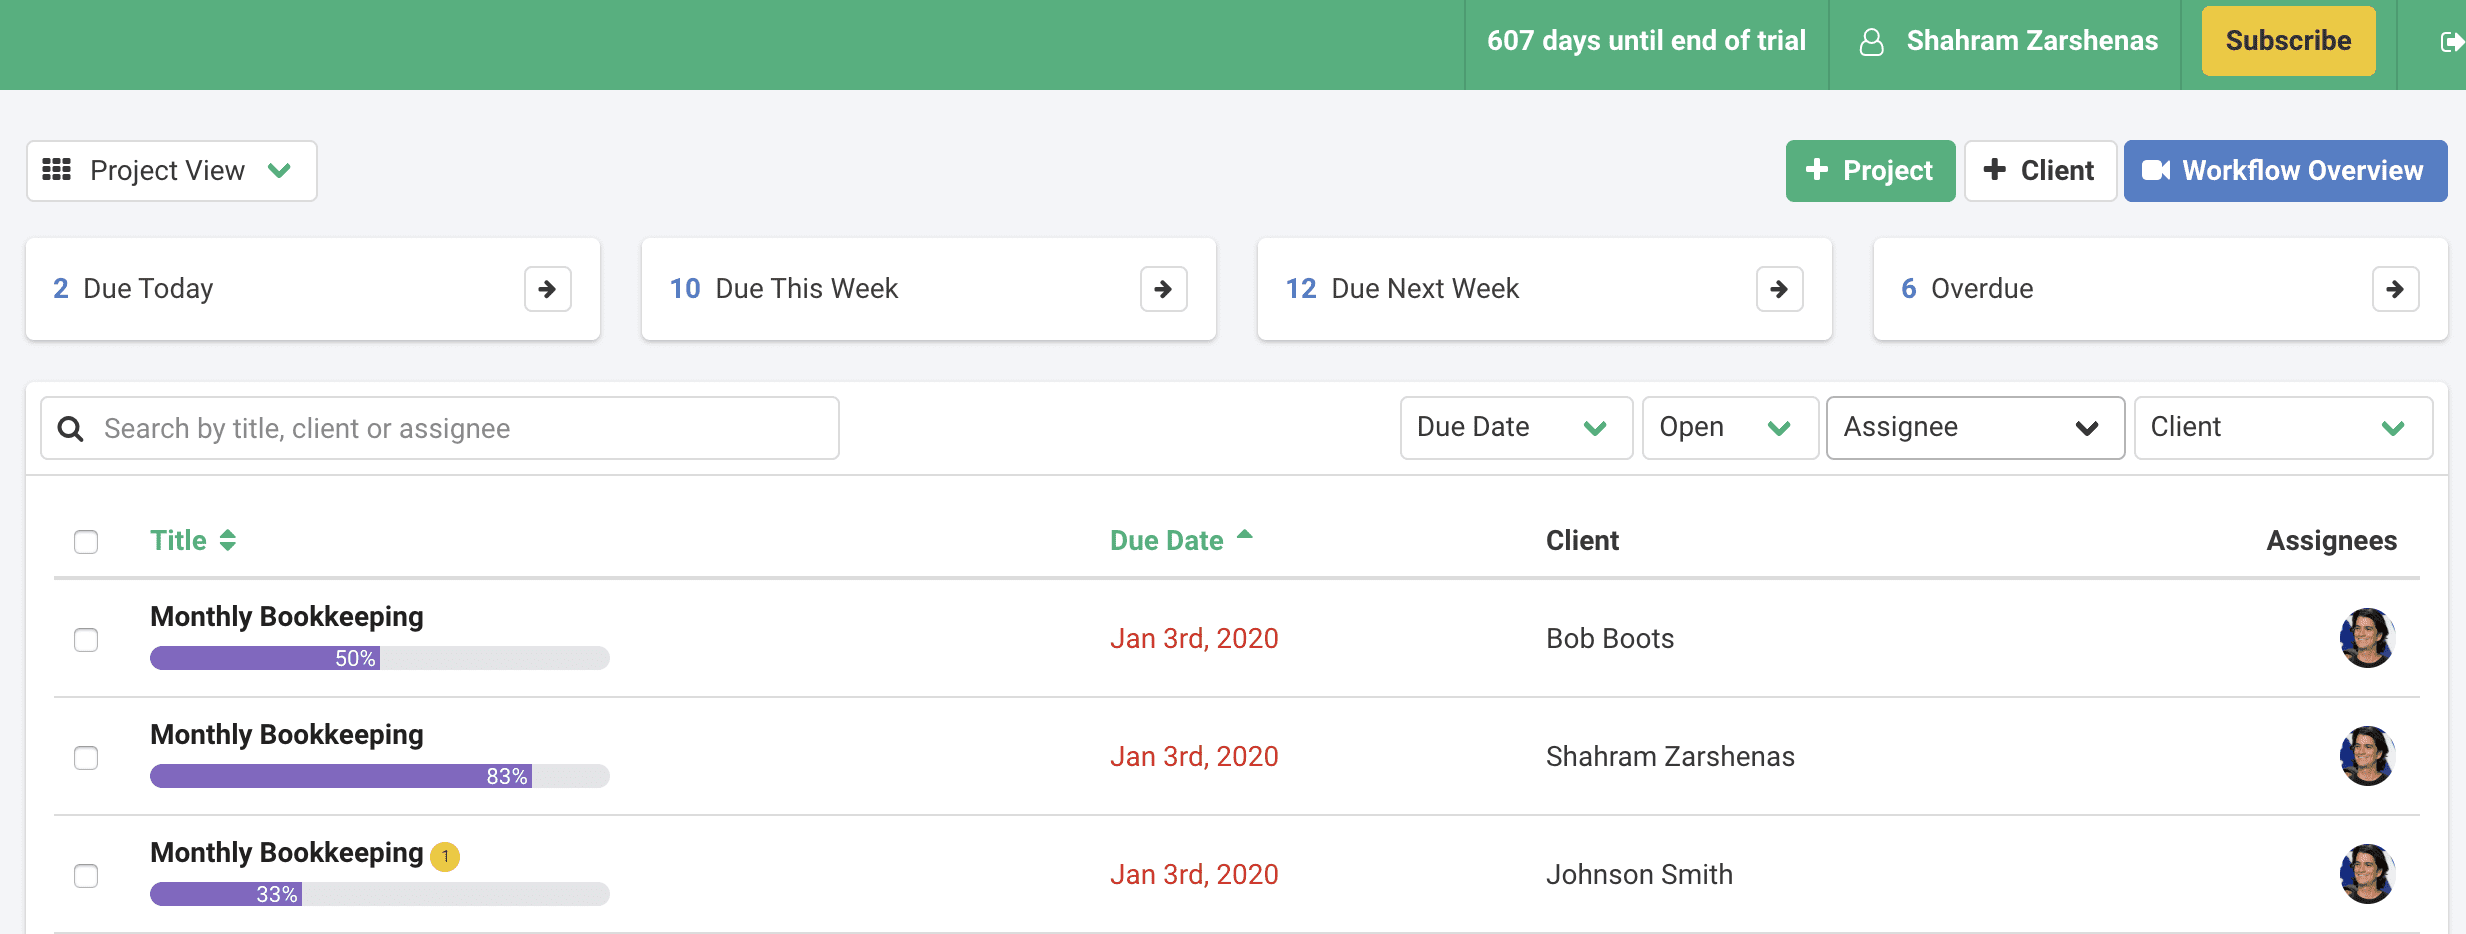Click the yellow Subscribe button
2466x934 pixels.
pos(2287,41)
